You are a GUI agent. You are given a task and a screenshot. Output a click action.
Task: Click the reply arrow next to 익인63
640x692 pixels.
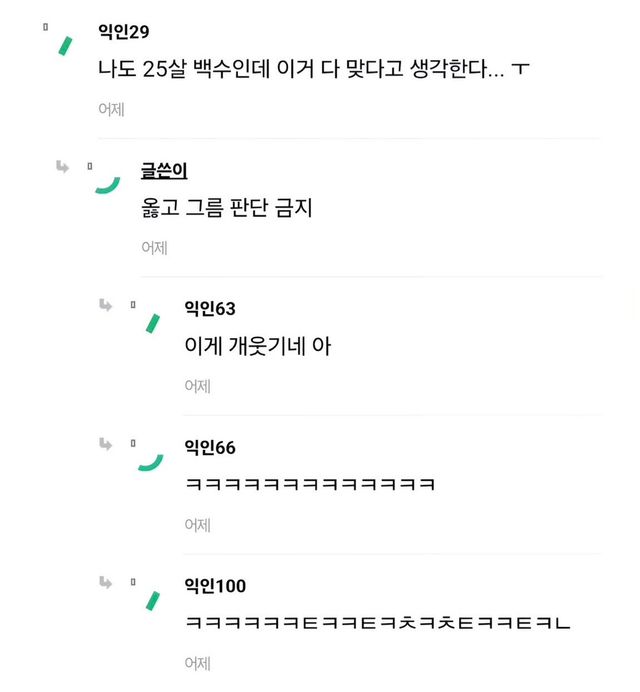pos(105,305)
